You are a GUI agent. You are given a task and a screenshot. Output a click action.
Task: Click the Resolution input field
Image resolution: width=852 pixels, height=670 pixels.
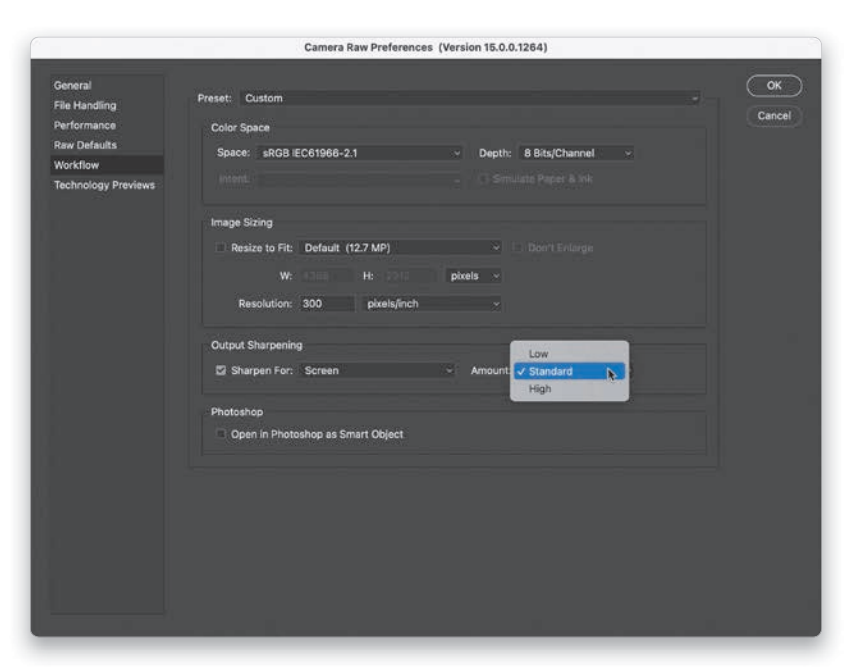[x=326, y=304]
